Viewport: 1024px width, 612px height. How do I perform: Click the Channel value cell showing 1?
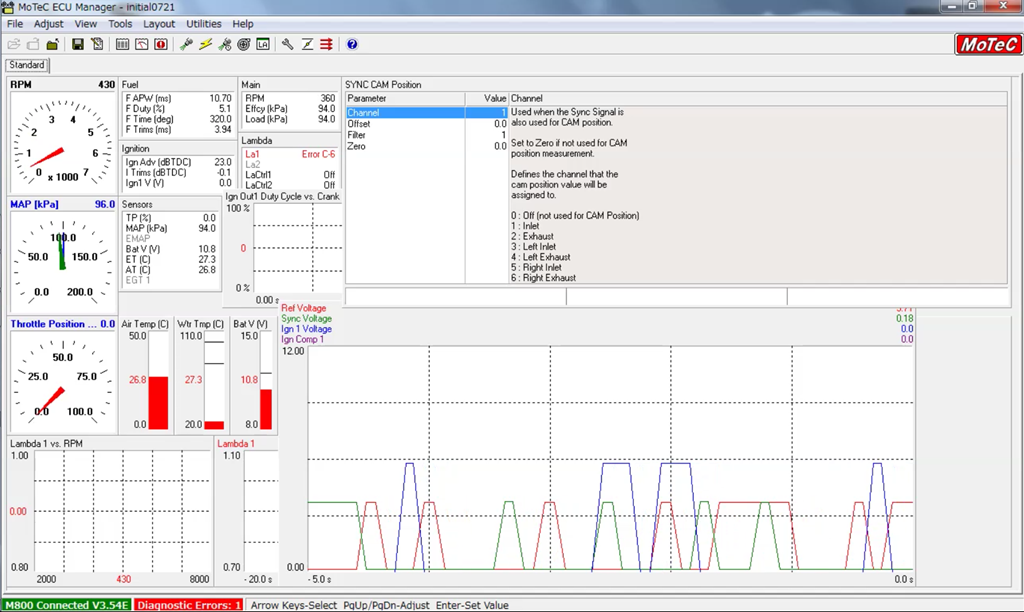pyautogui.click(x=487, y=112)
